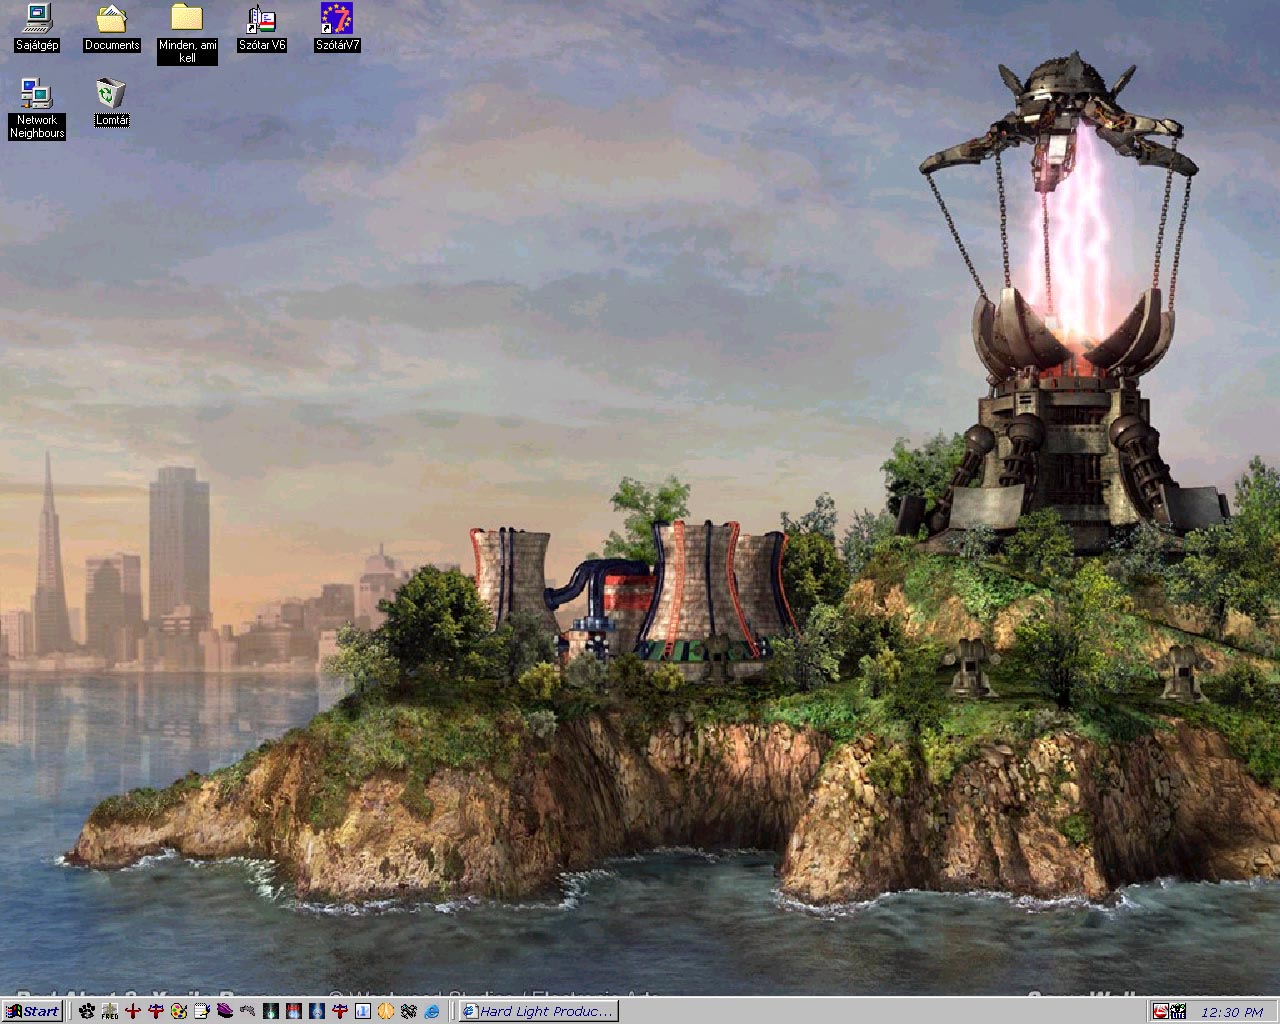Screen dimensions: 1280x1024
Task: Launch Internet Explorer from quick launch
Action: pyautogui.click(x=432, y=1011)
